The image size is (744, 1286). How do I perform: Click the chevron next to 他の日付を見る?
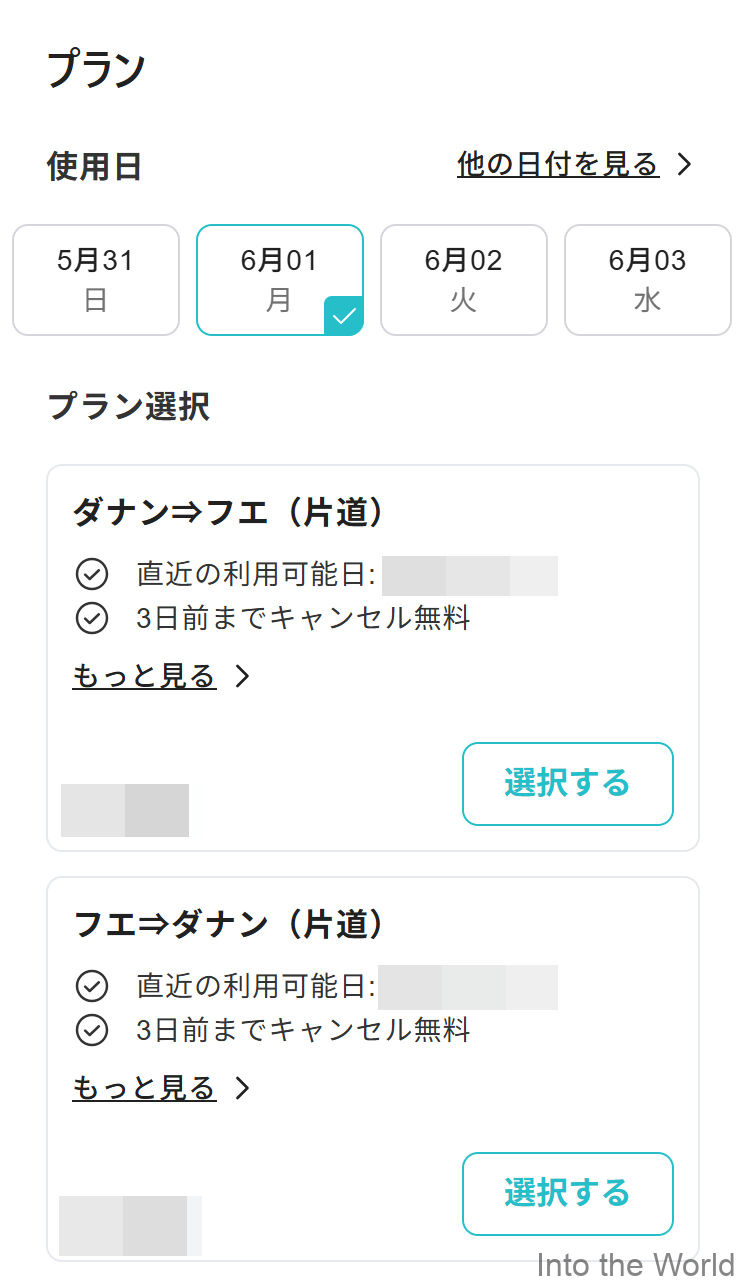(687, 164)
